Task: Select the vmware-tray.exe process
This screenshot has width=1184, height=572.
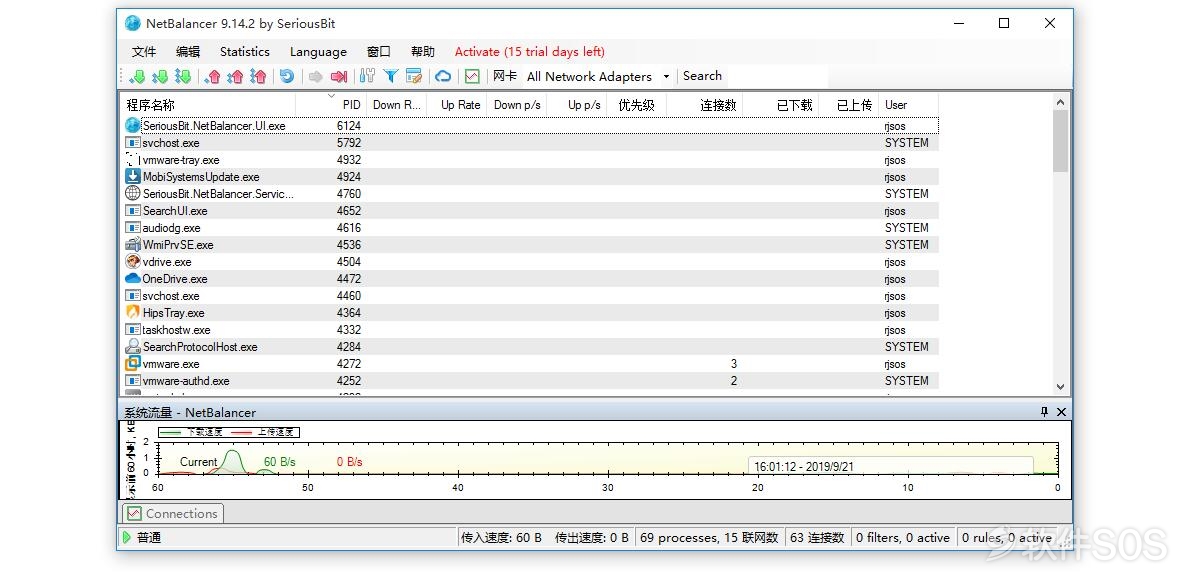Action: (530, 160)
